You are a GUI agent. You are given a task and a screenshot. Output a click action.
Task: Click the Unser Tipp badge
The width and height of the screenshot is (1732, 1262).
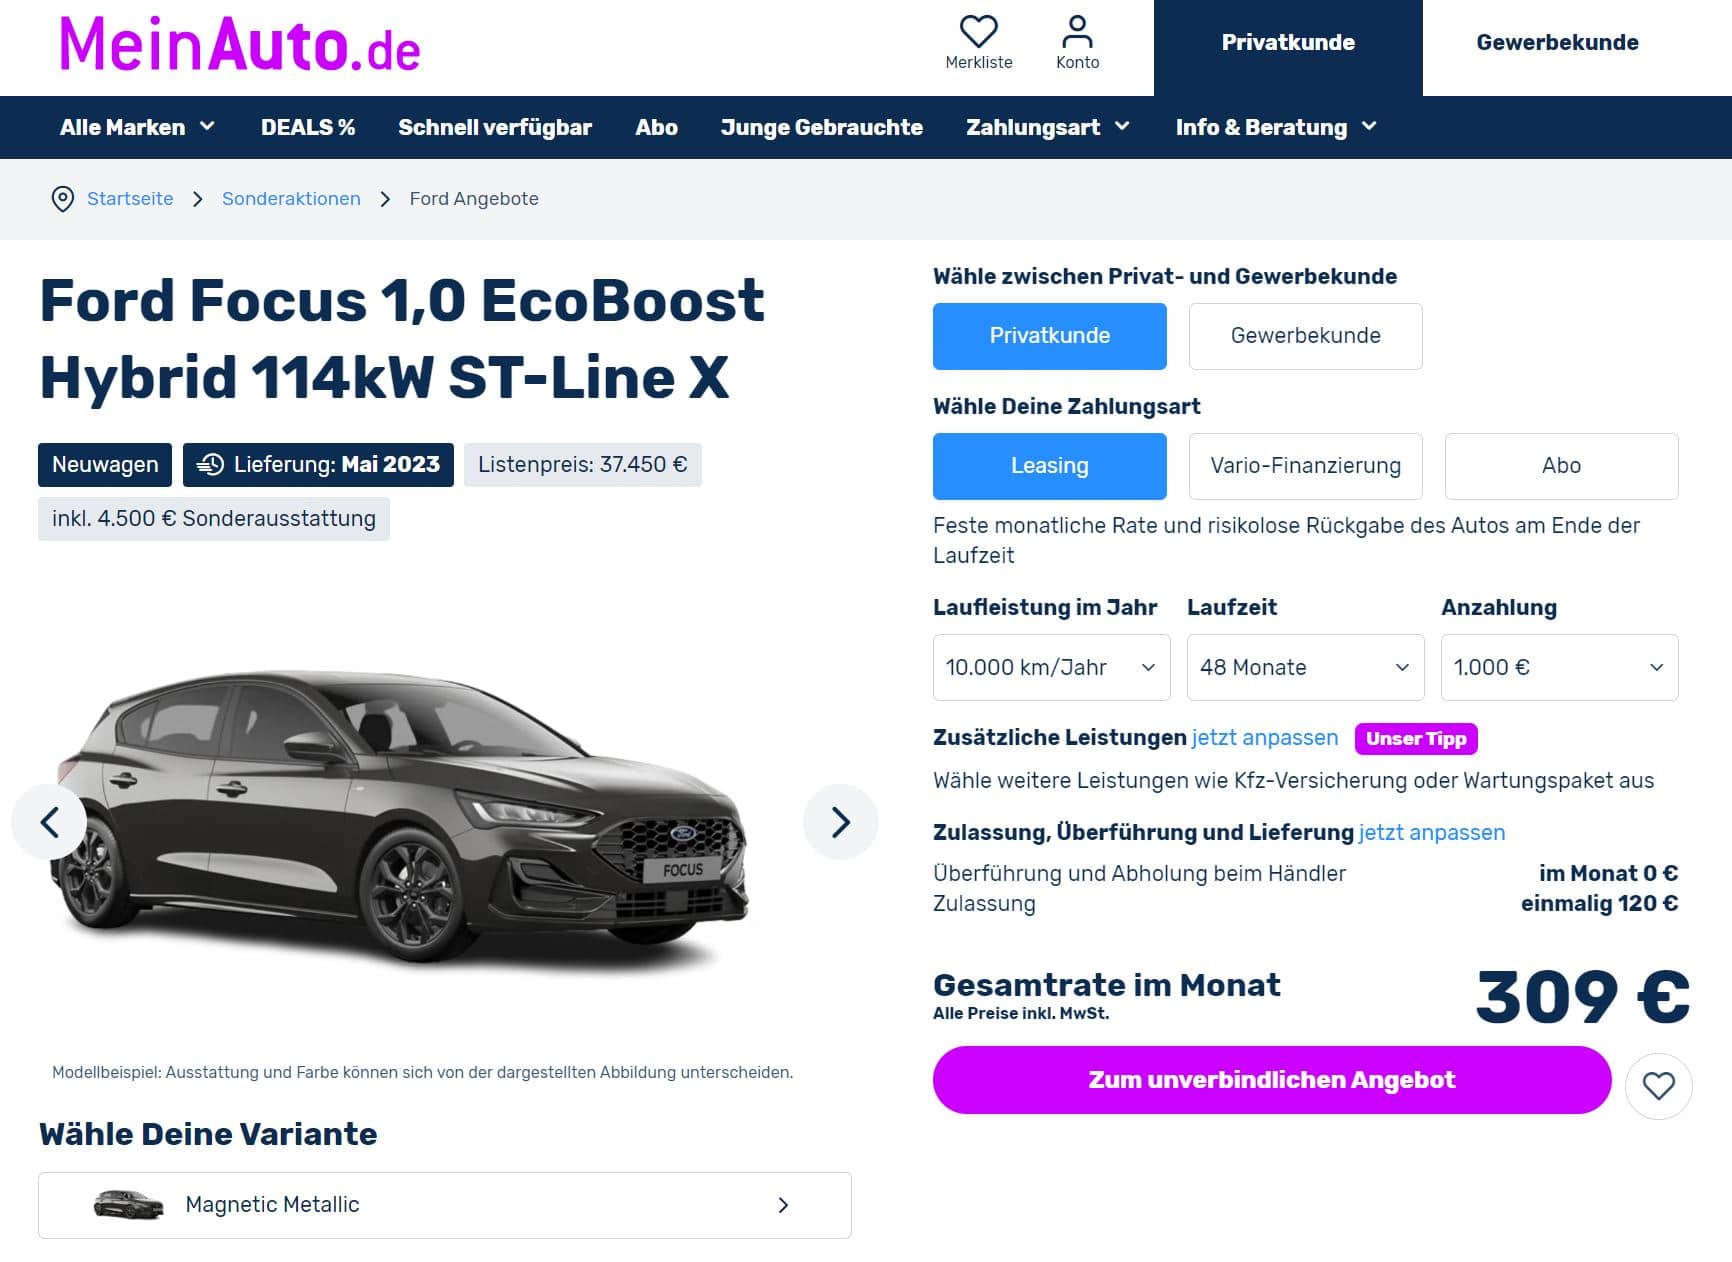(1415, 739)
